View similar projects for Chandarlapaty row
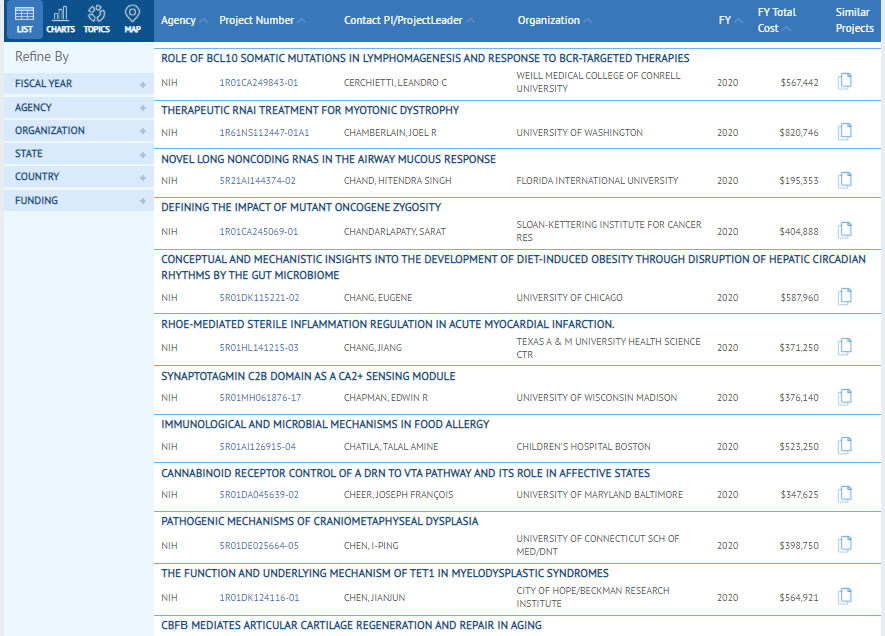 [845, 230]
